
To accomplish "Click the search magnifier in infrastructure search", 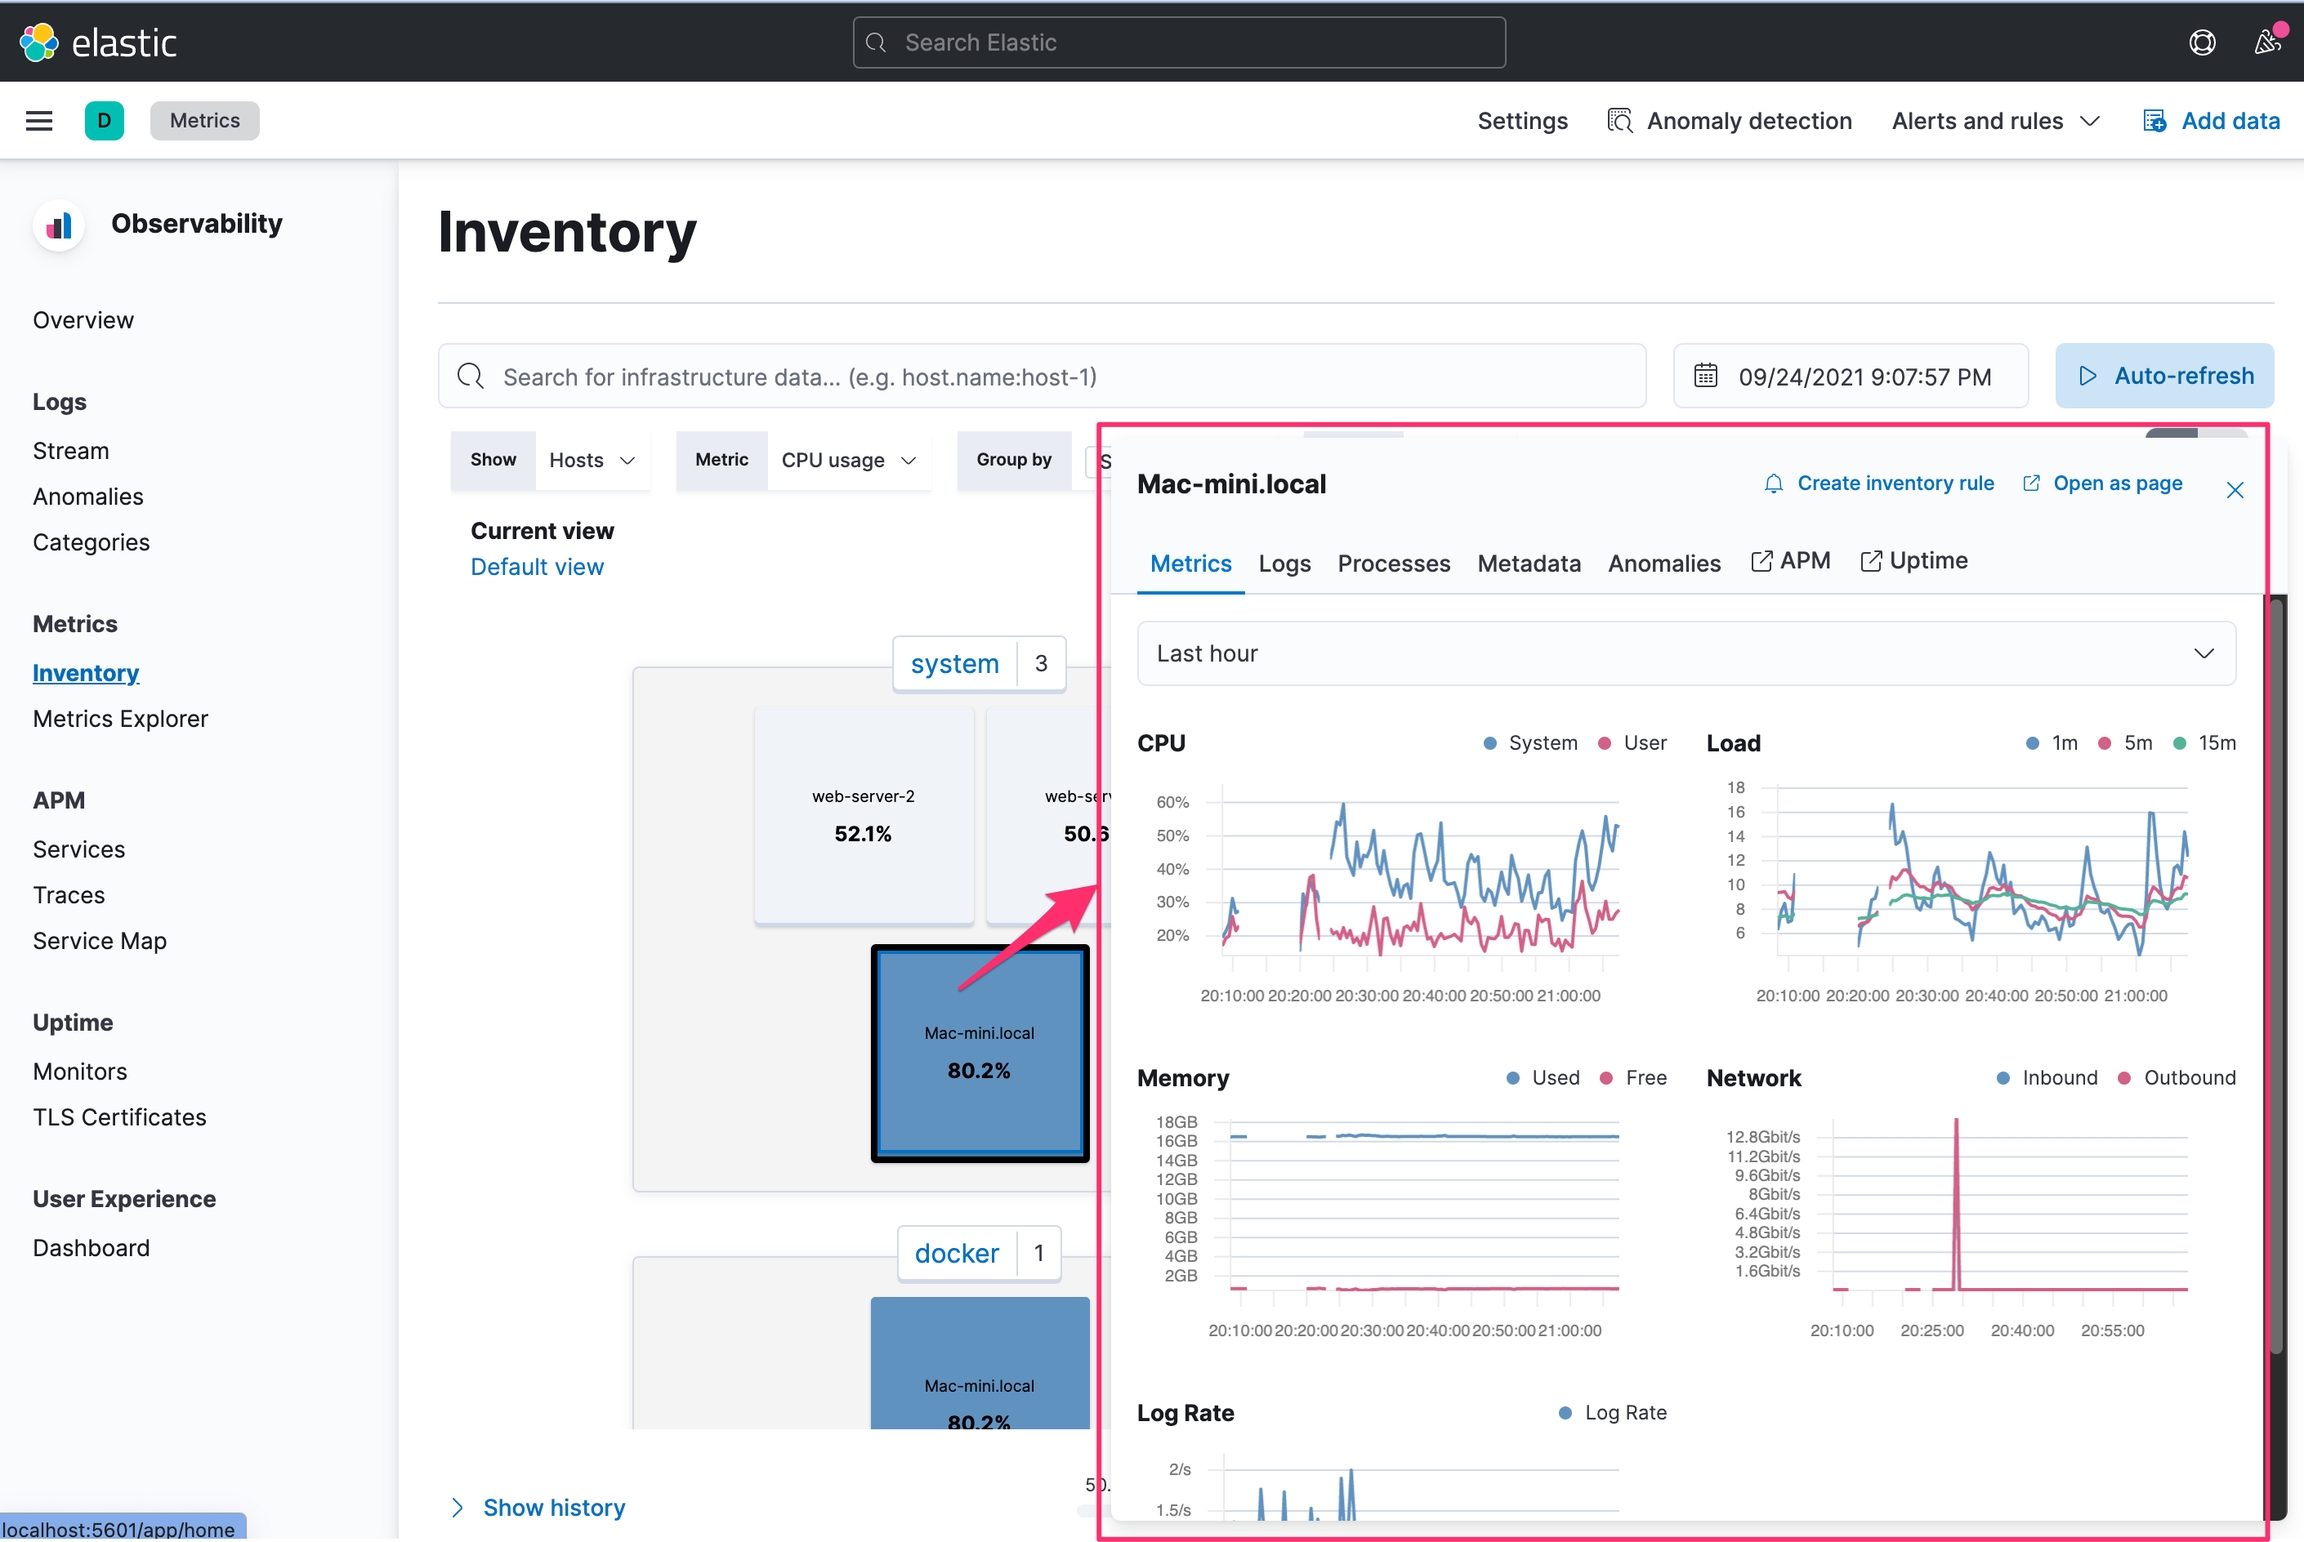I will point(470,376).
